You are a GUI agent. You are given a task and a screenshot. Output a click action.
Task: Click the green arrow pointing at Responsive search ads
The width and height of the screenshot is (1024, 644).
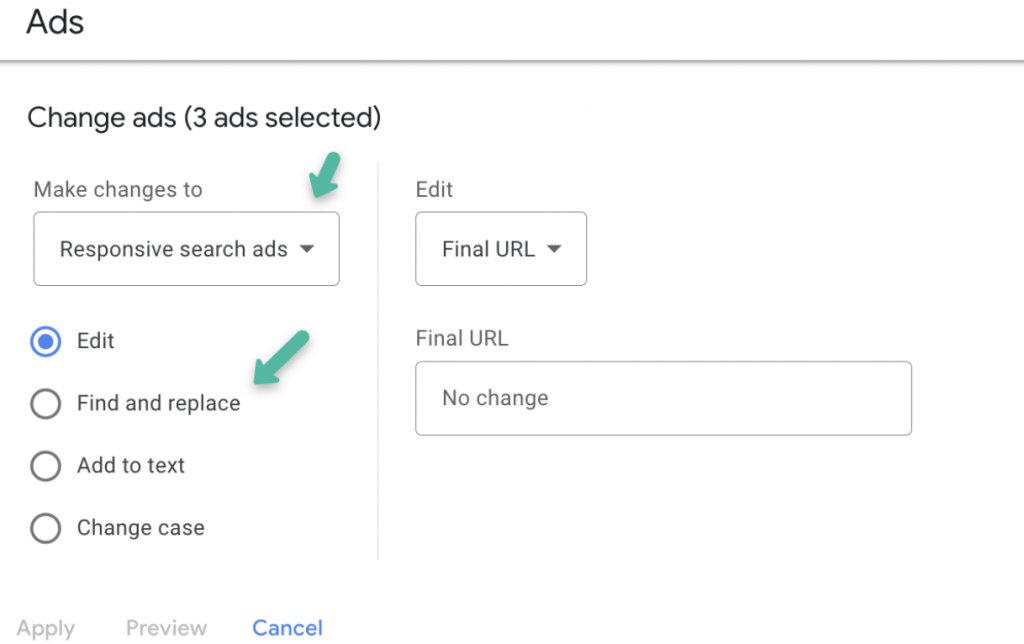(325, 175)
